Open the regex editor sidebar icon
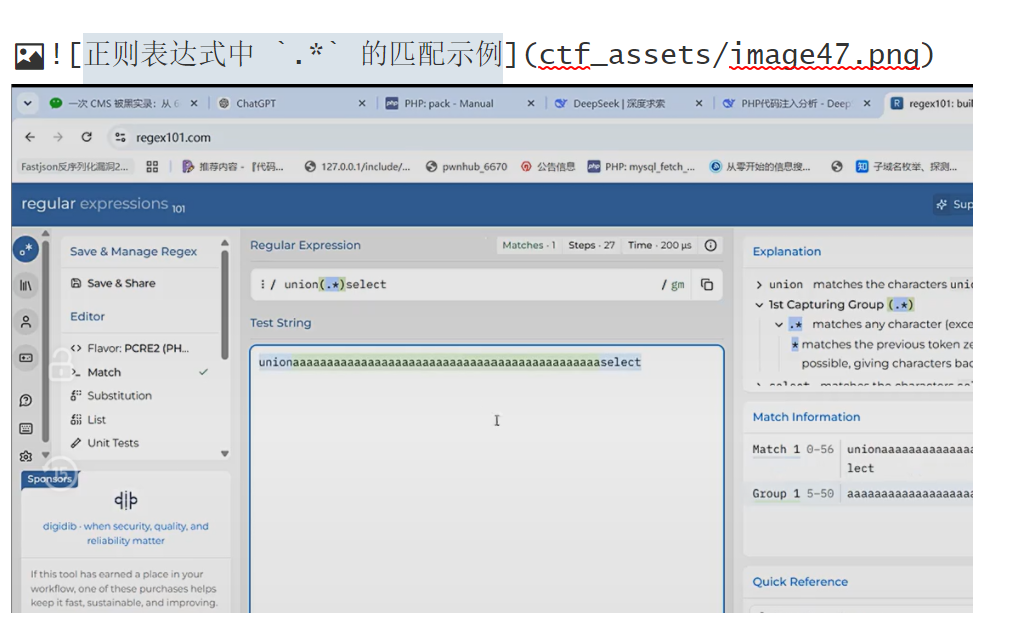 click(26, 249)
